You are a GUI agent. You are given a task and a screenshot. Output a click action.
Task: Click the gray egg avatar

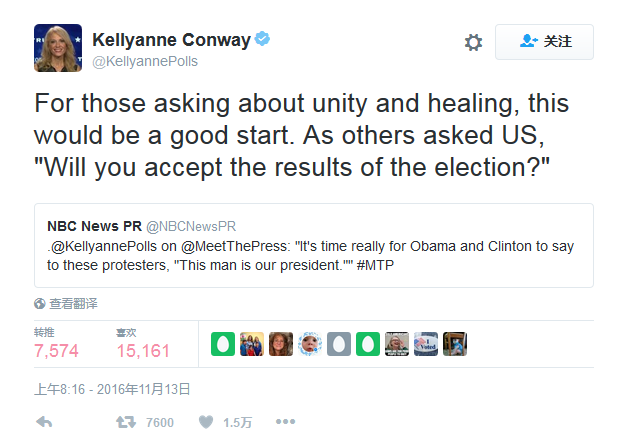(339, 344)
